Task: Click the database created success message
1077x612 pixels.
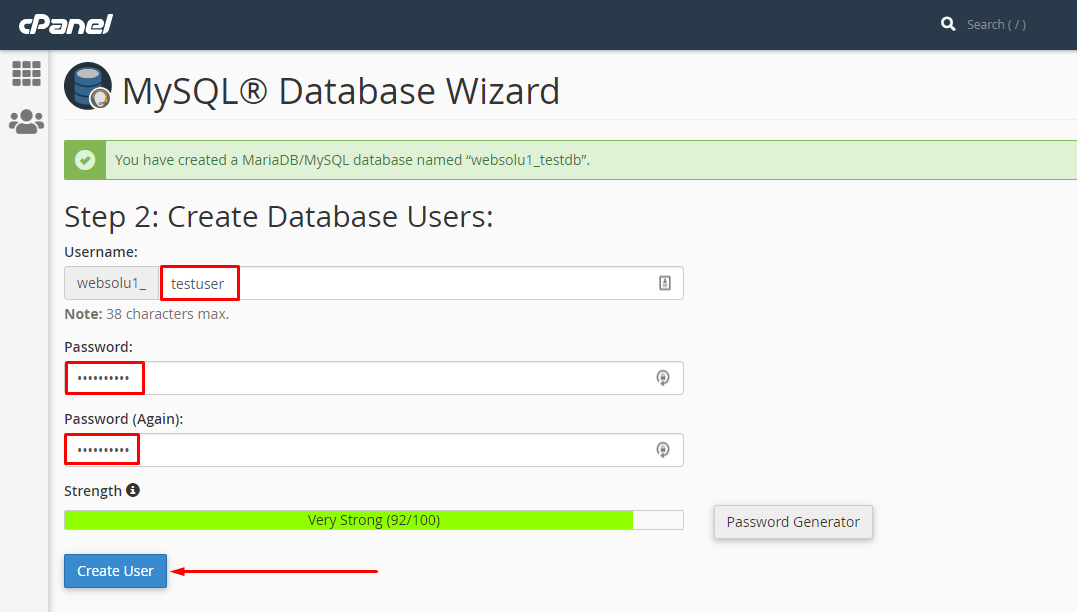Action: [352, 160]
